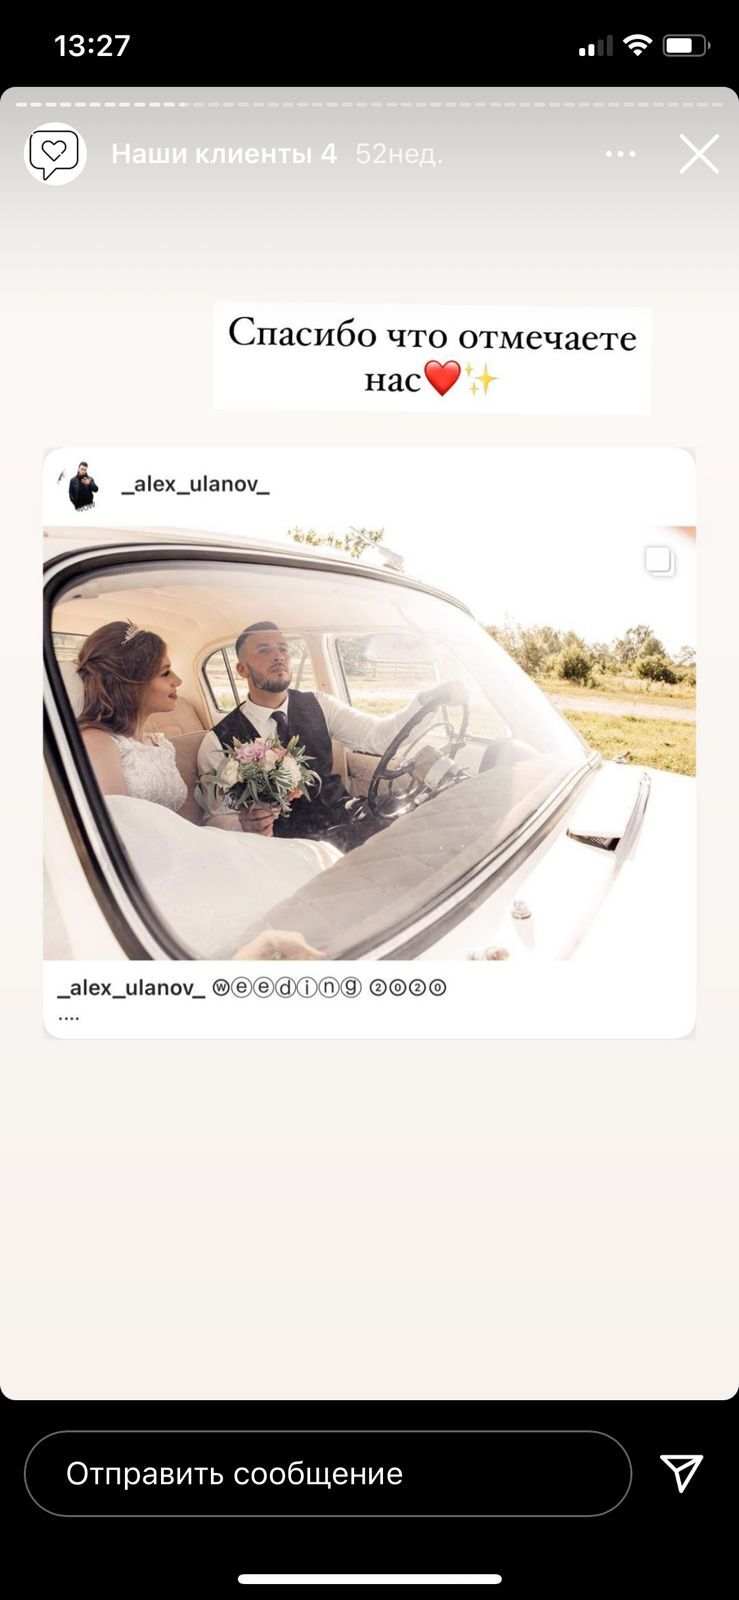
Task: Tap the red heart emoji in the caption
Action: tap(442, 379)
